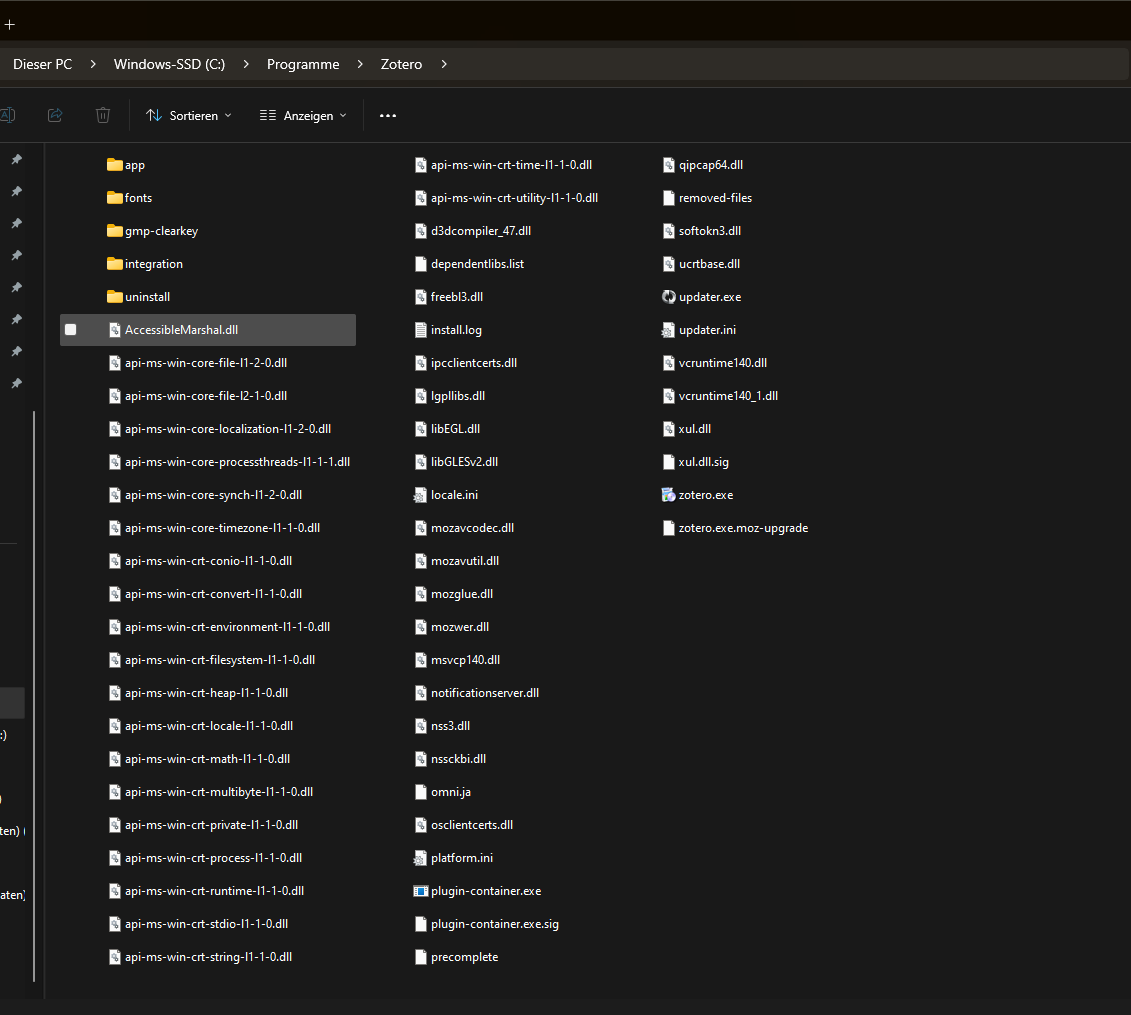This screenshot has width=1131, height=1015.
Task: Select the plugin-container.exe icon
Action: pyautogui.click(x=421, y=891)
